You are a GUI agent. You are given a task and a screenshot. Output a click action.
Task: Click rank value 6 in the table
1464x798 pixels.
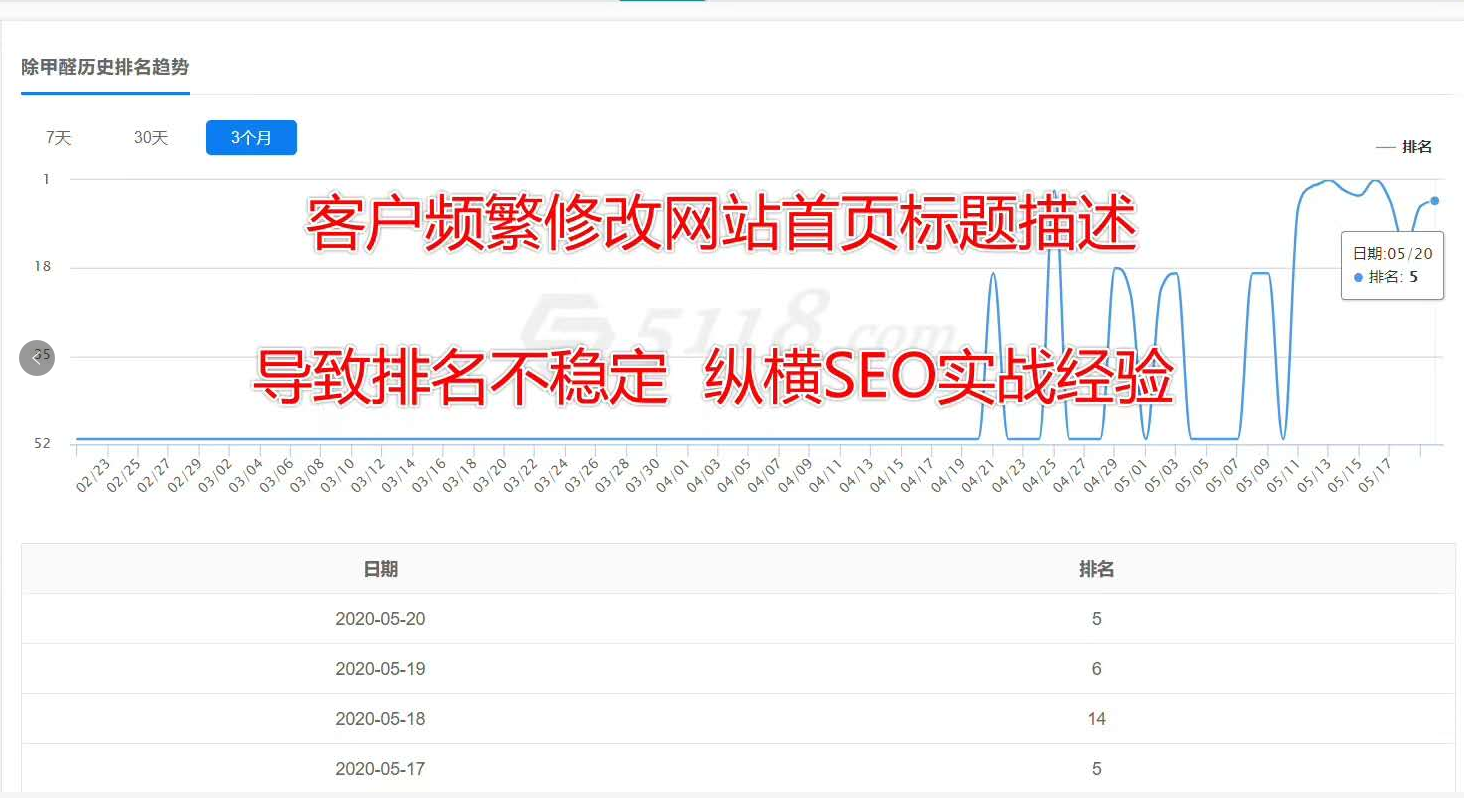1096,669
